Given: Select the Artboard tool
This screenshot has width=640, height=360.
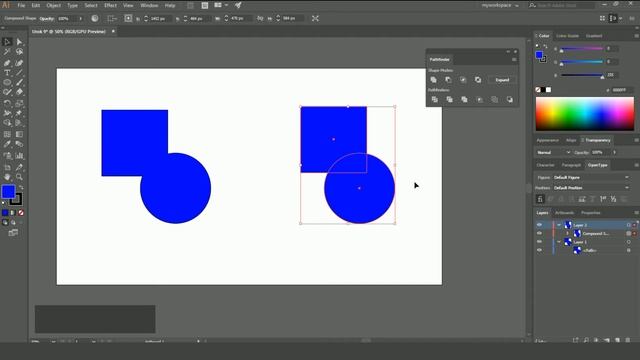Looking at the screenshot, I should click(7, 167).
